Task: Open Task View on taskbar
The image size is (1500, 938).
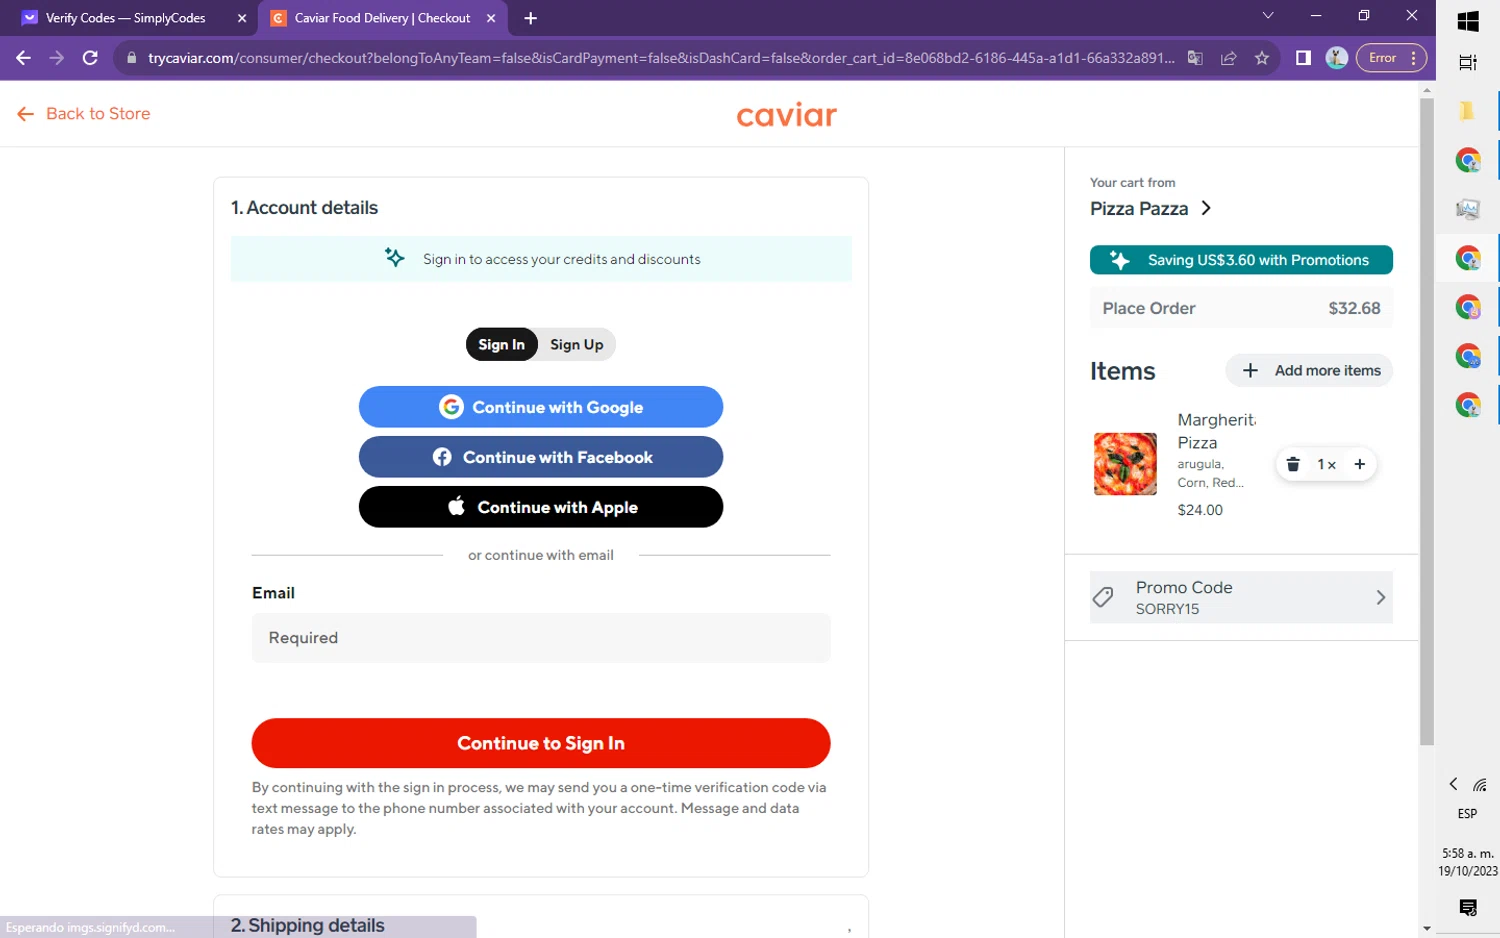Action: click(1468, 62)
